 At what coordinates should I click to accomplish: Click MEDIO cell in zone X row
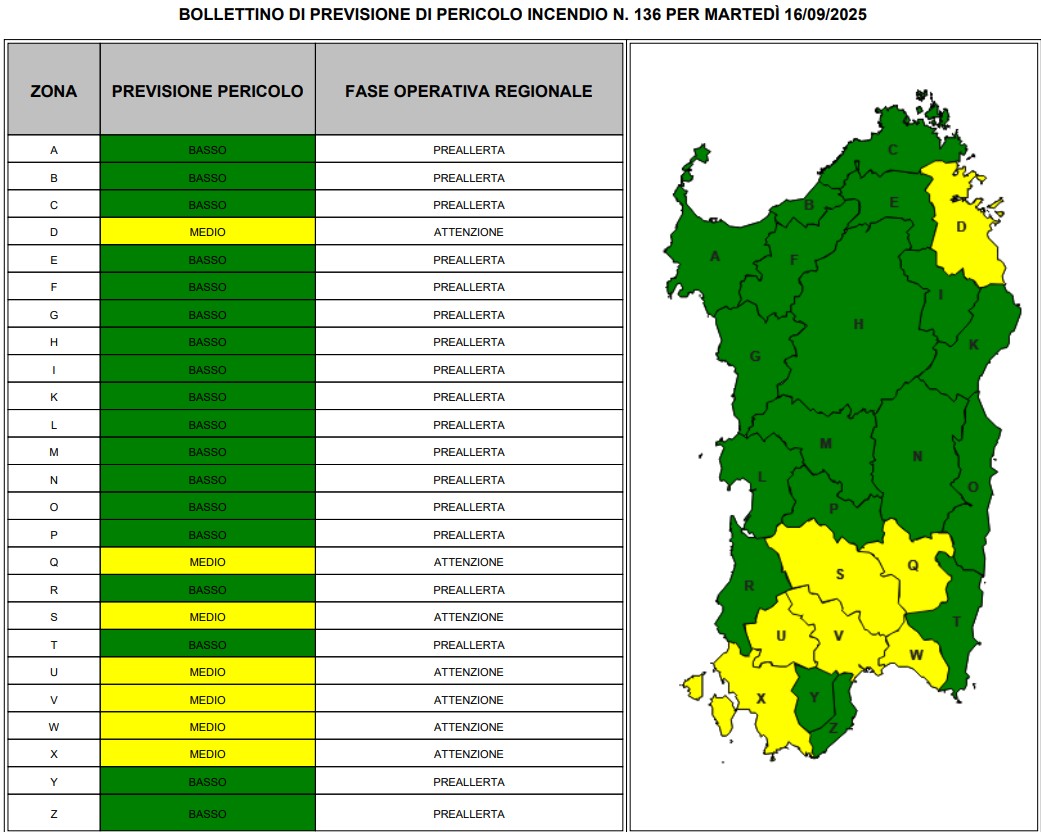tap(208, 754)
